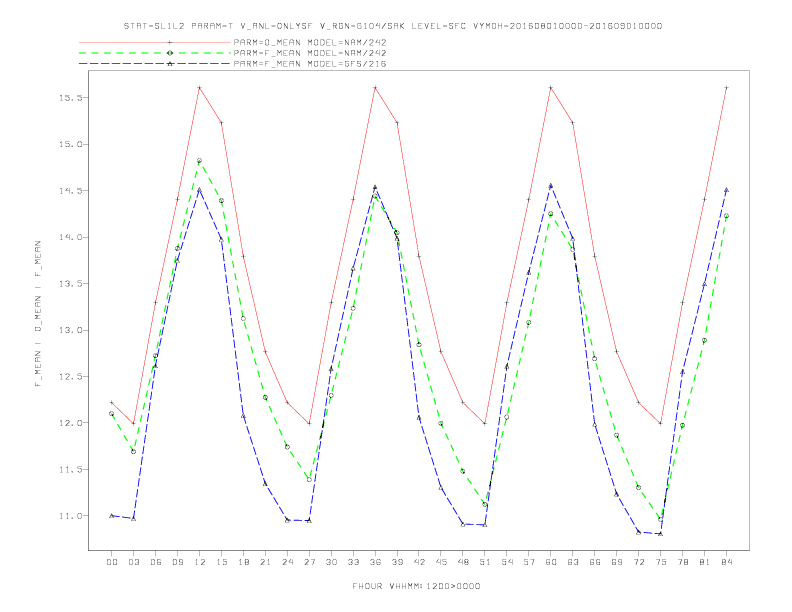Click x-axis tick label 78

(x=682, y=562)
